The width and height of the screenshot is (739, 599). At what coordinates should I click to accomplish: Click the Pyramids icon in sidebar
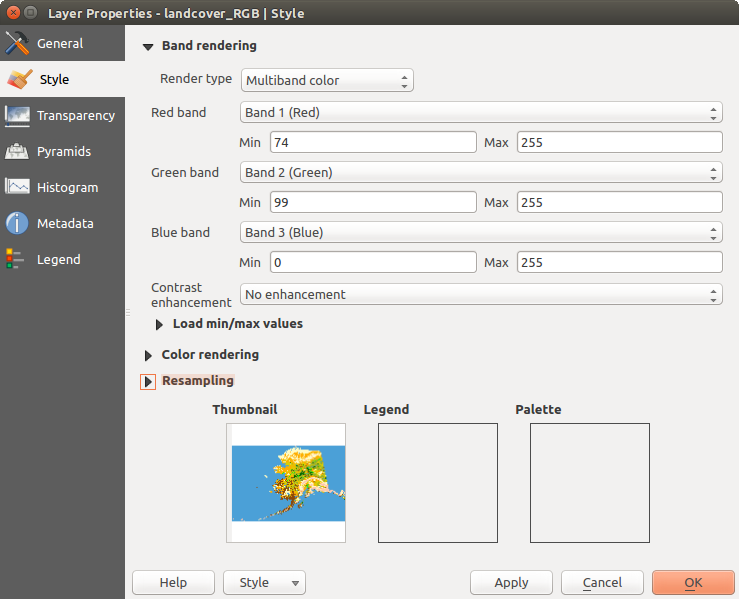tap(17, 152)
